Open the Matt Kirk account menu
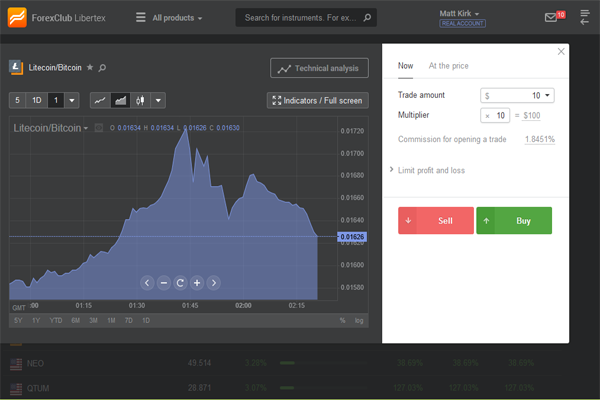The width and height of the screenshot is (600, 400). (x=459, y=13)
